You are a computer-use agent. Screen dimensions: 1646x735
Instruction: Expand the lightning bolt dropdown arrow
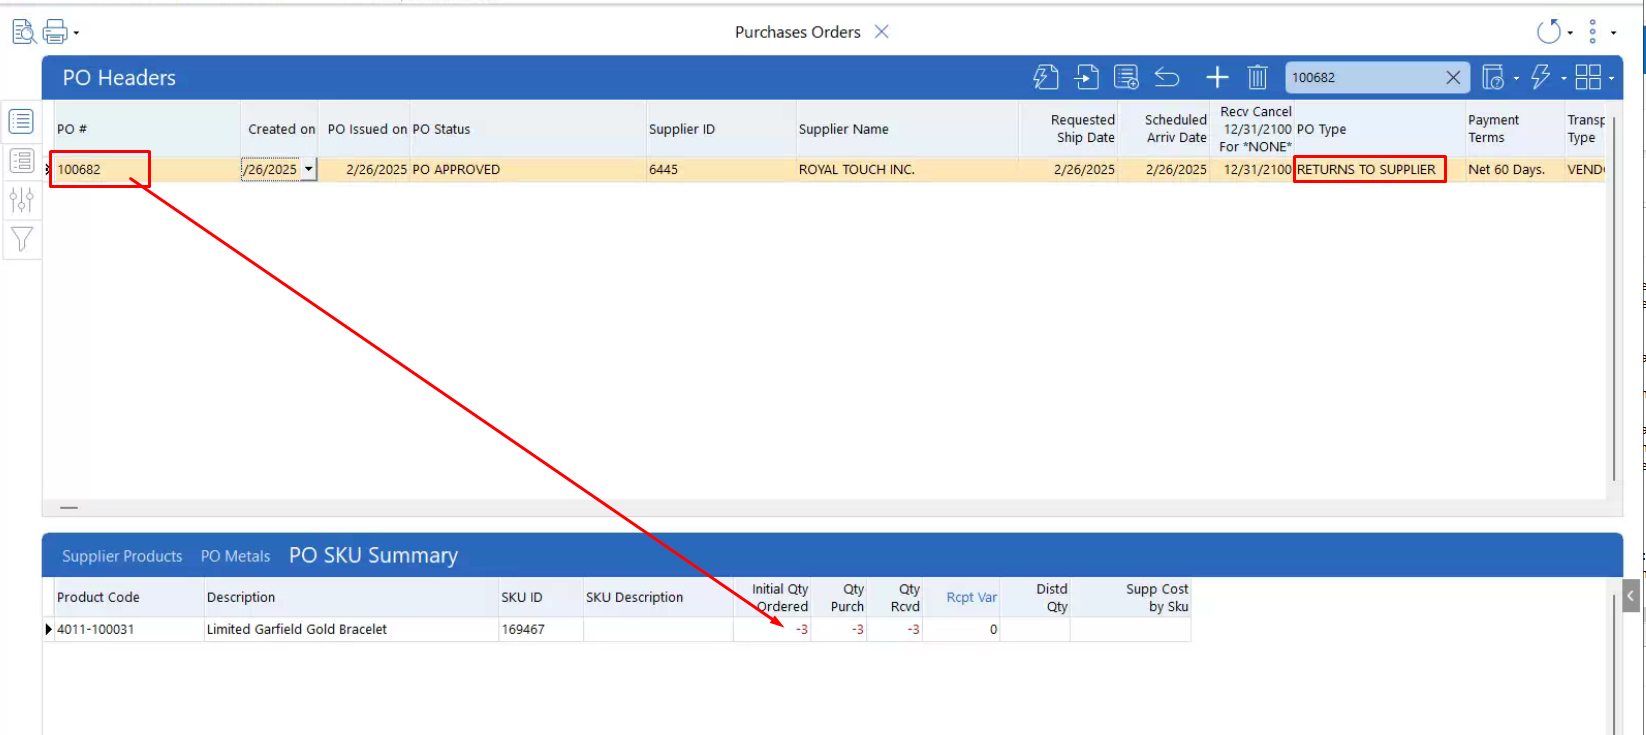[1563, 78]
